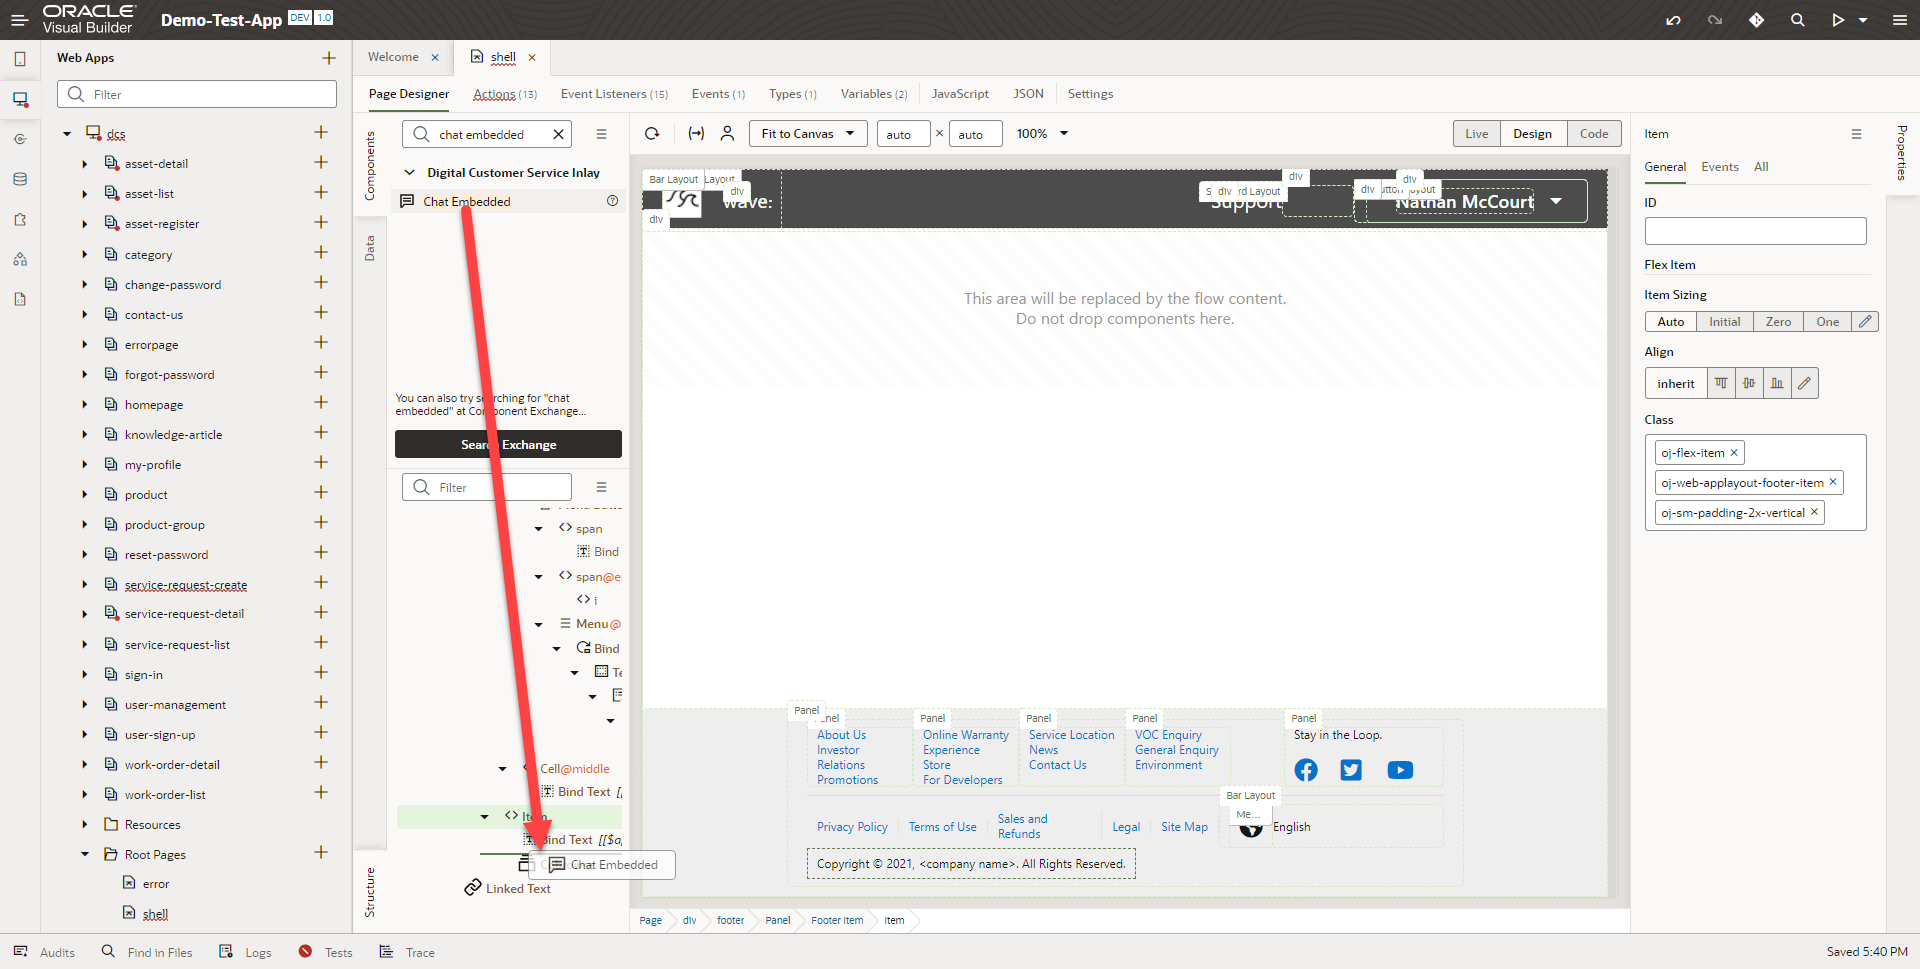The height and width of the screenshot is (969, 1920).
Task: Click About Us footer link
Action: [841, 735]
